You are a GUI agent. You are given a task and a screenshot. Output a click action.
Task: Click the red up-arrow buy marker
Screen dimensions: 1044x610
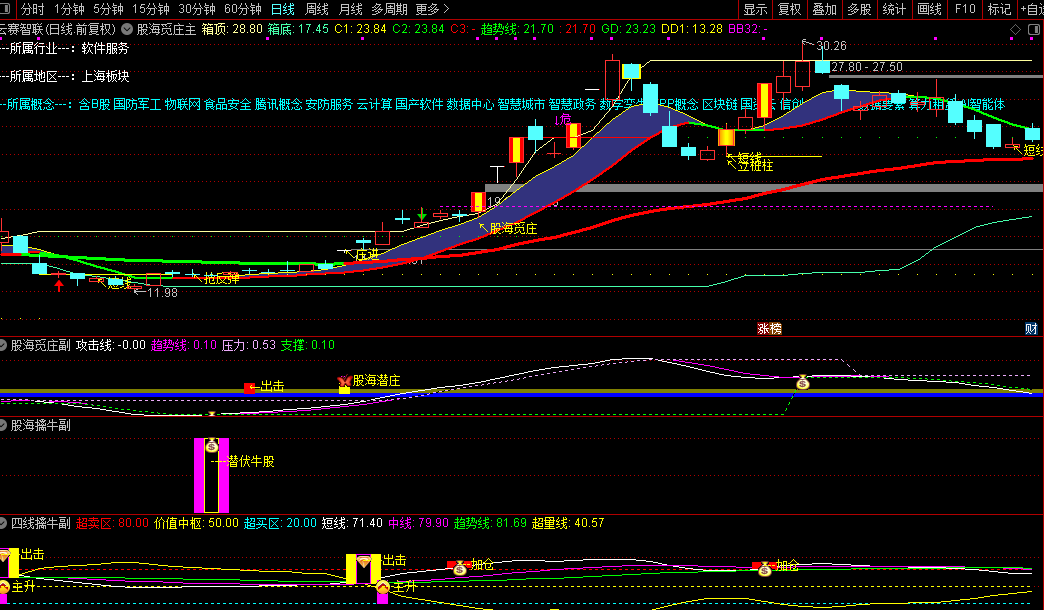pos(59,286)
